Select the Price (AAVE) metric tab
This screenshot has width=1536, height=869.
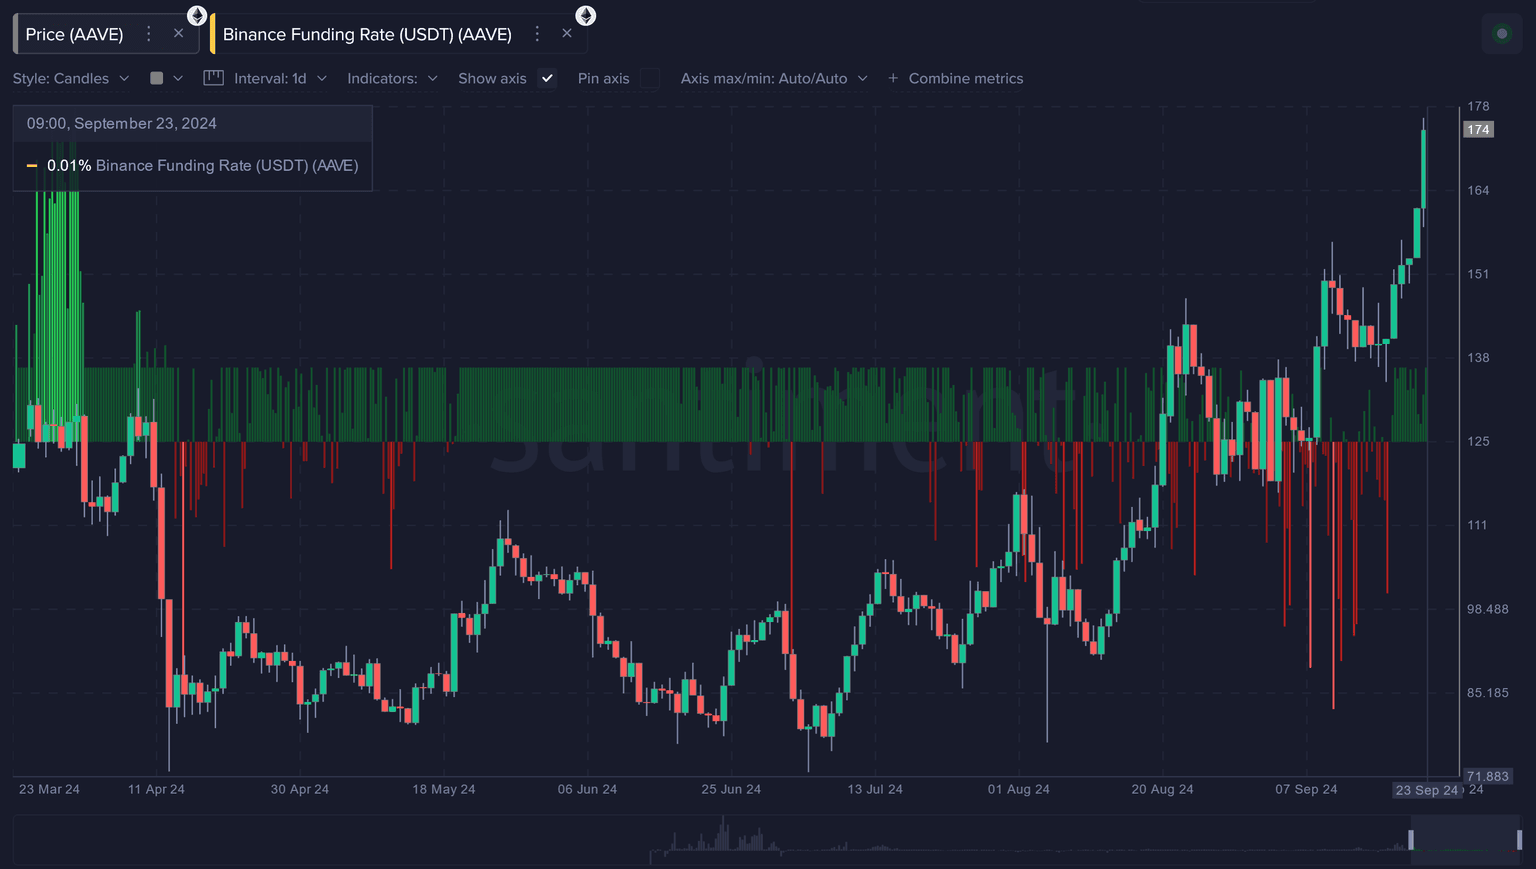[x=74, y=34]
